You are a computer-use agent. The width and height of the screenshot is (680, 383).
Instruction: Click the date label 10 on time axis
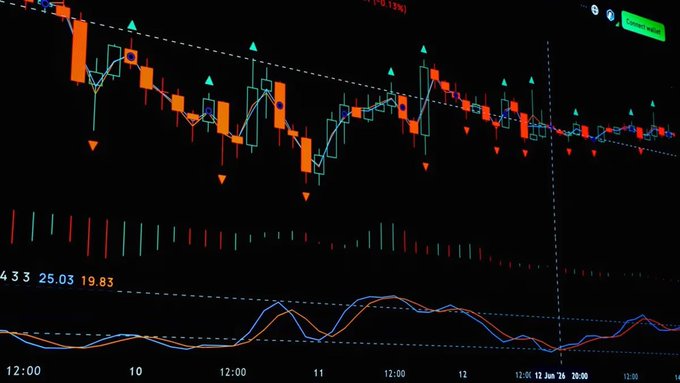coord(136,371)
